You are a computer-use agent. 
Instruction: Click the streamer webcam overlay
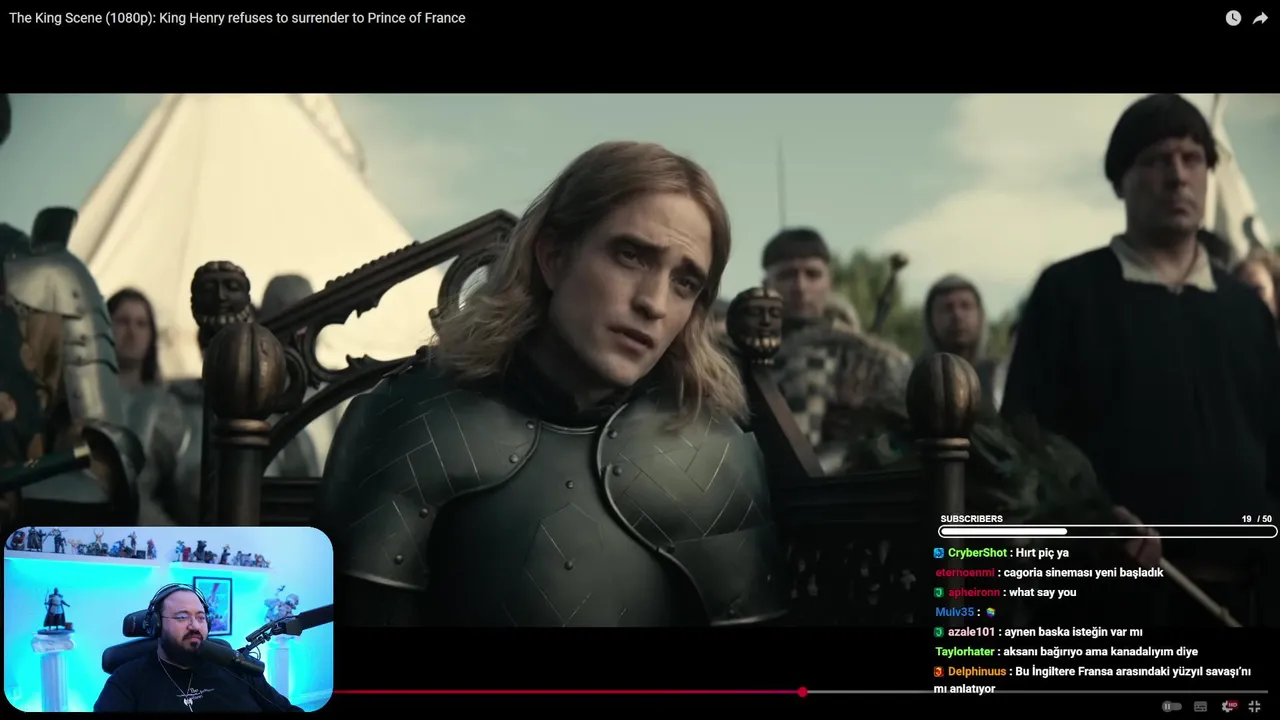point(168,619)
